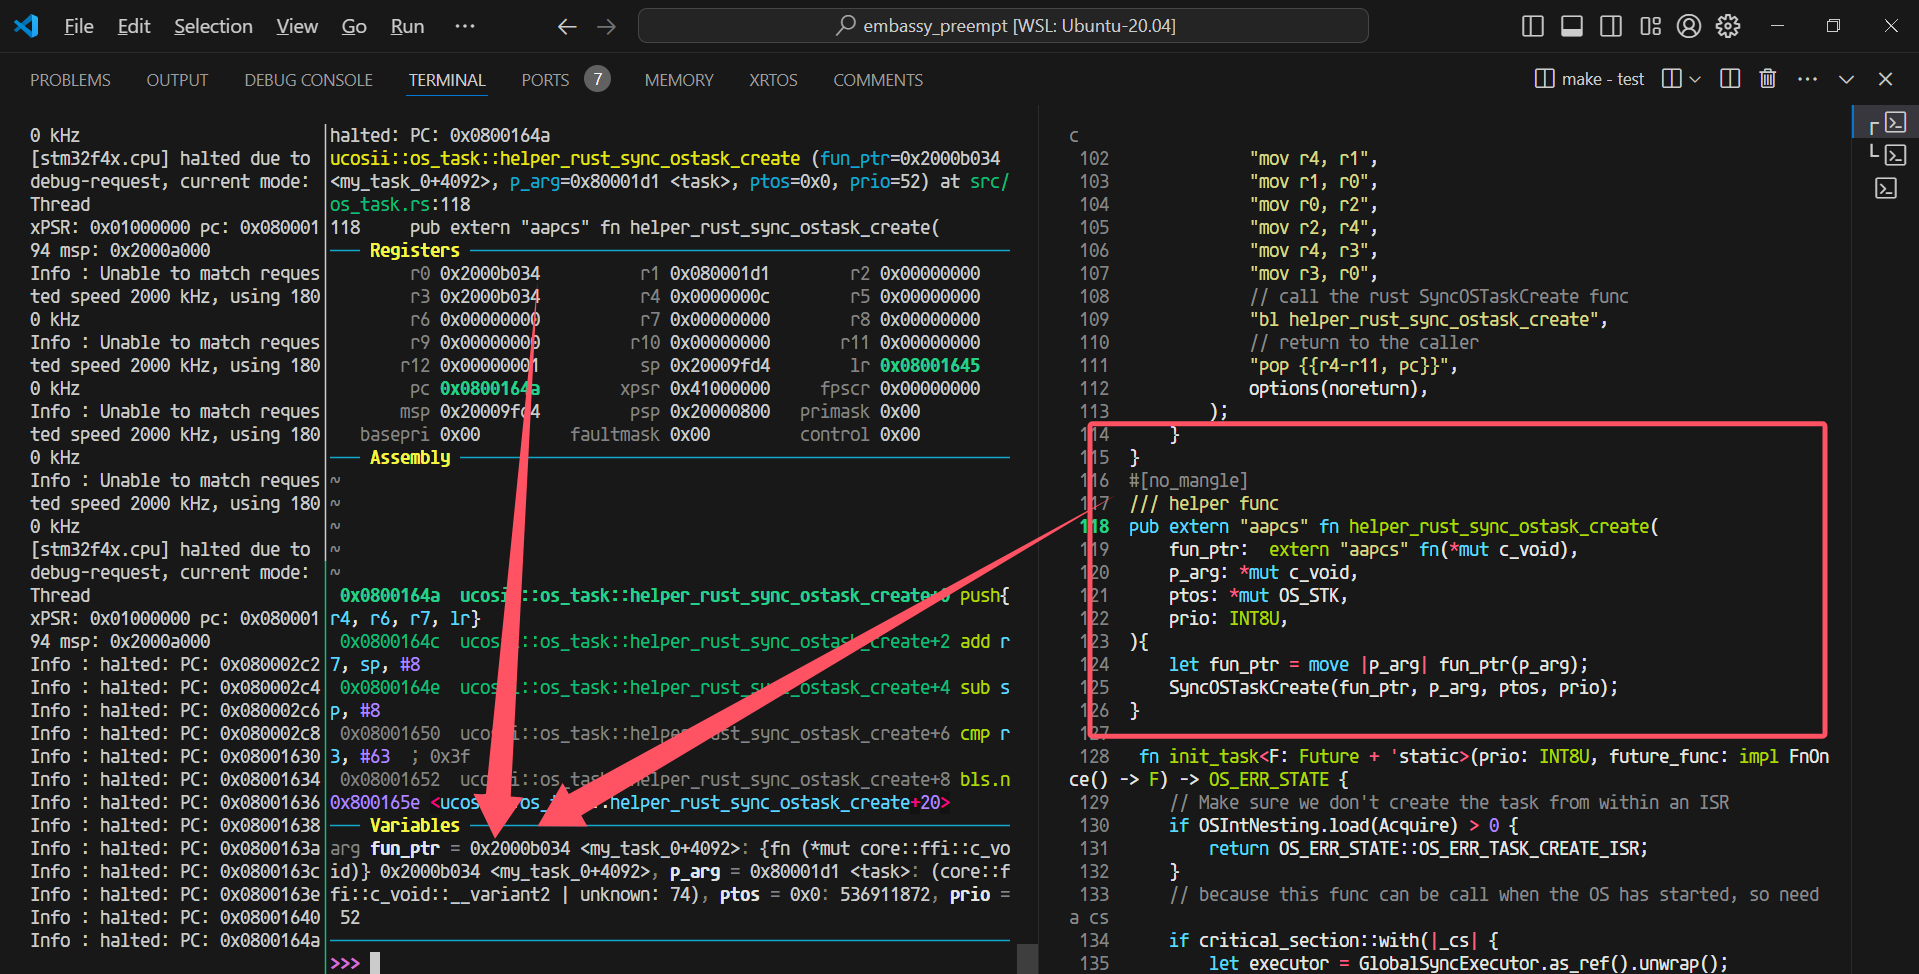Switch to the PROBLEMS tab
Viewport: 1919px width, 974px height.
70,80
